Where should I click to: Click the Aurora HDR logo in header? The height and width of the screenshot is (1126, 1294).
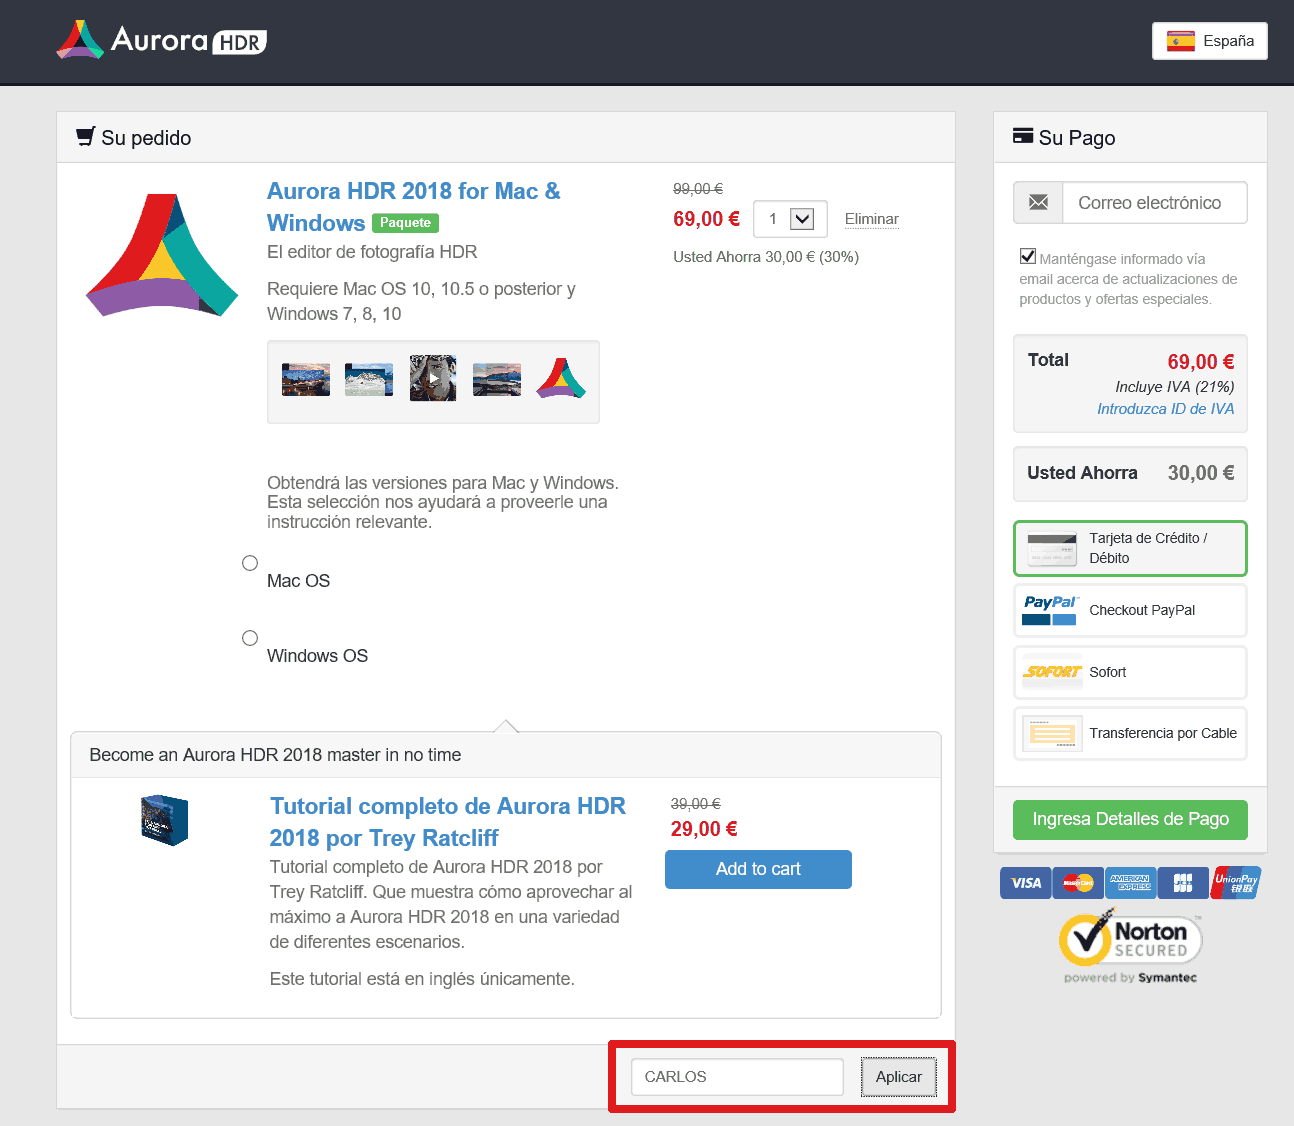(x=162, y=40)
